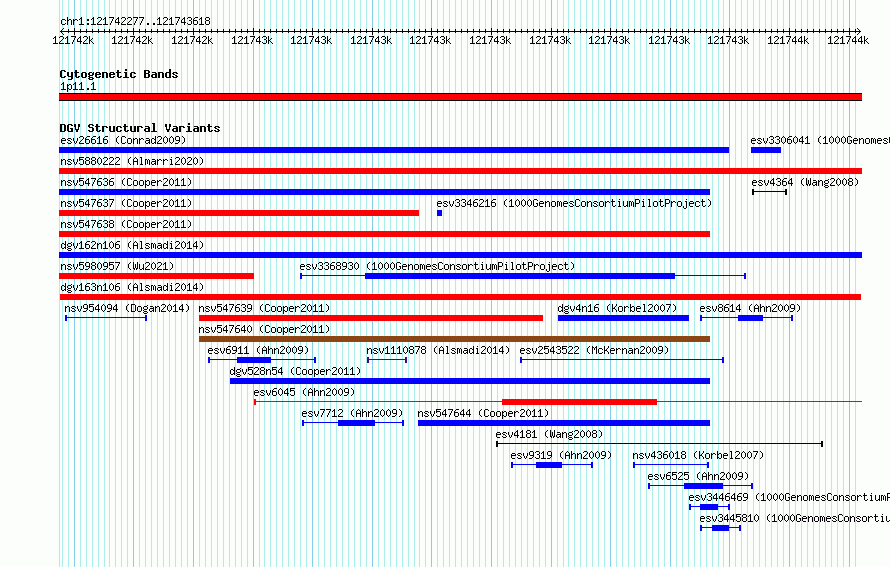Click chr1:121742277..121743618 region label
The image size is (890, 567).
[x=135, y=22]
